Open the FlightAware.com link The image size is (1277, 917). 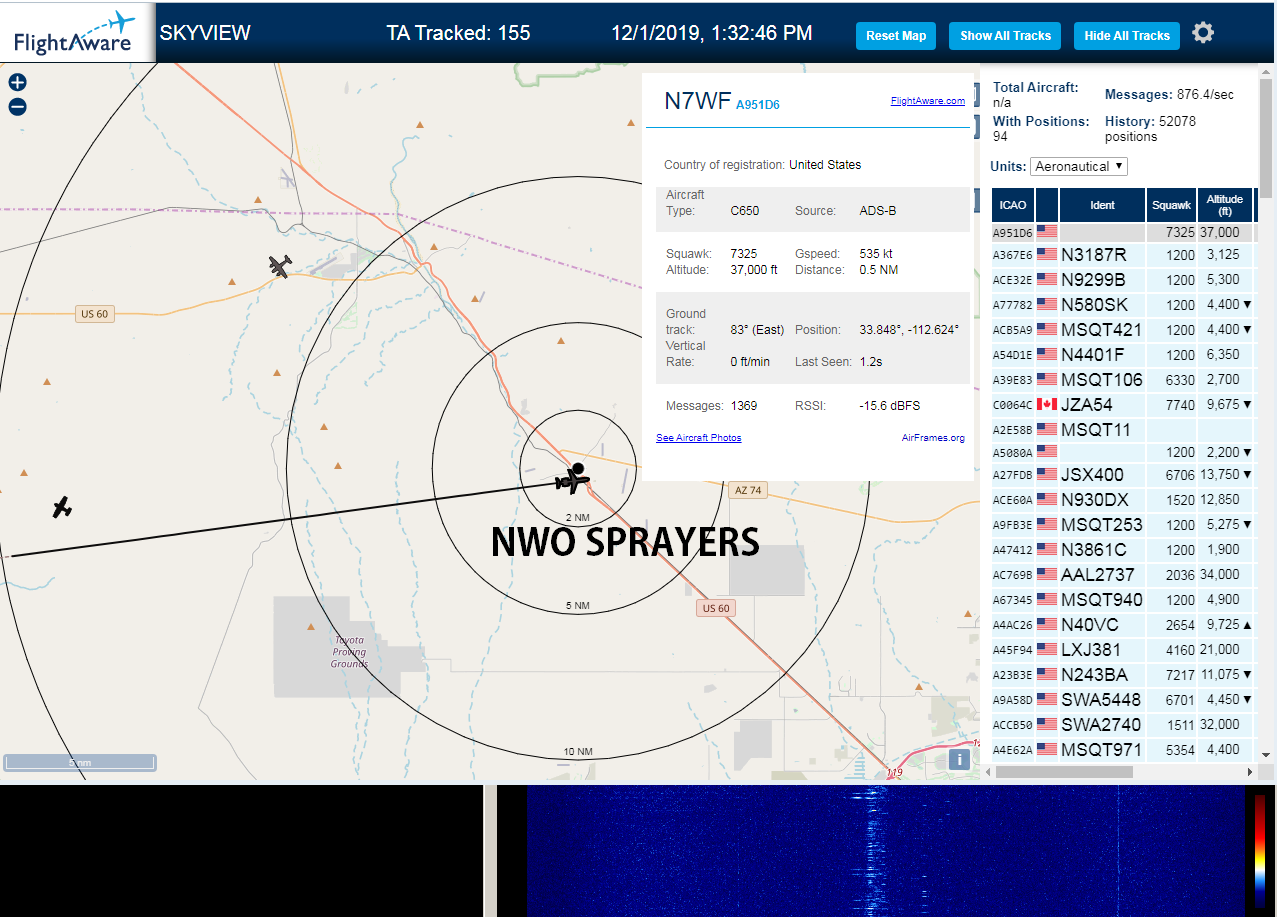coord(927,101)
